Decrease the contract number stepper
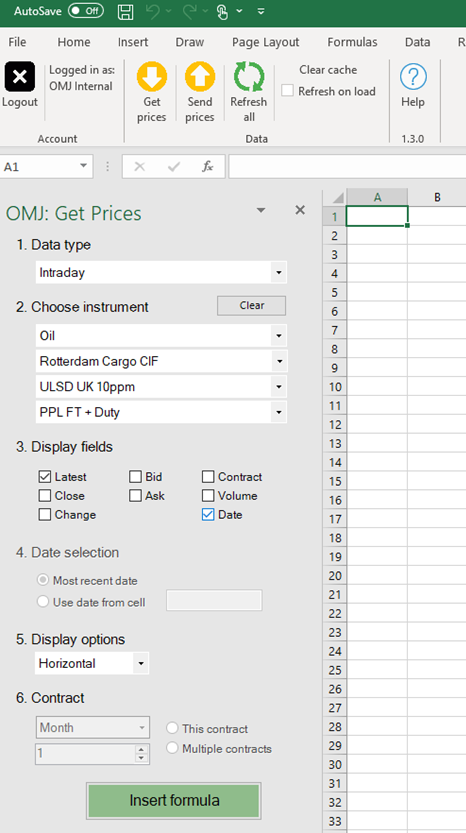The width and height of the screenshot is (466, 833). [141, 758]
